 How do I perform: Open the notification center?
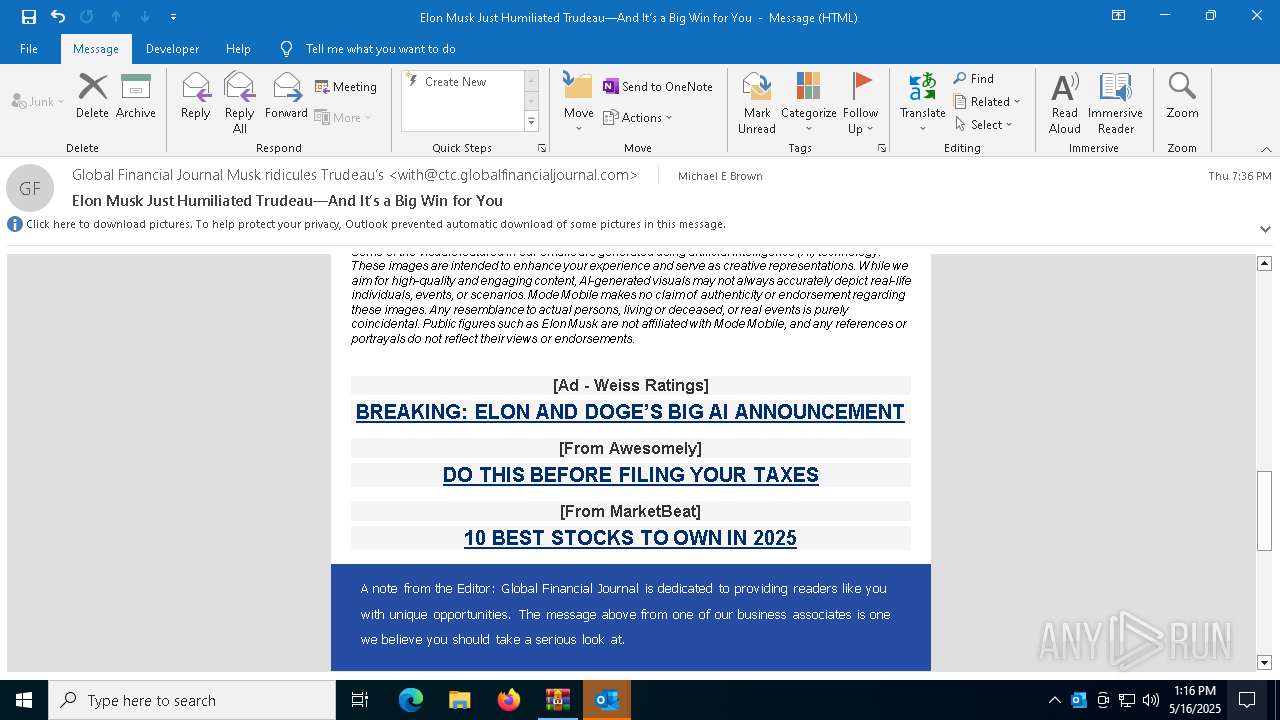pos(1248,700)
